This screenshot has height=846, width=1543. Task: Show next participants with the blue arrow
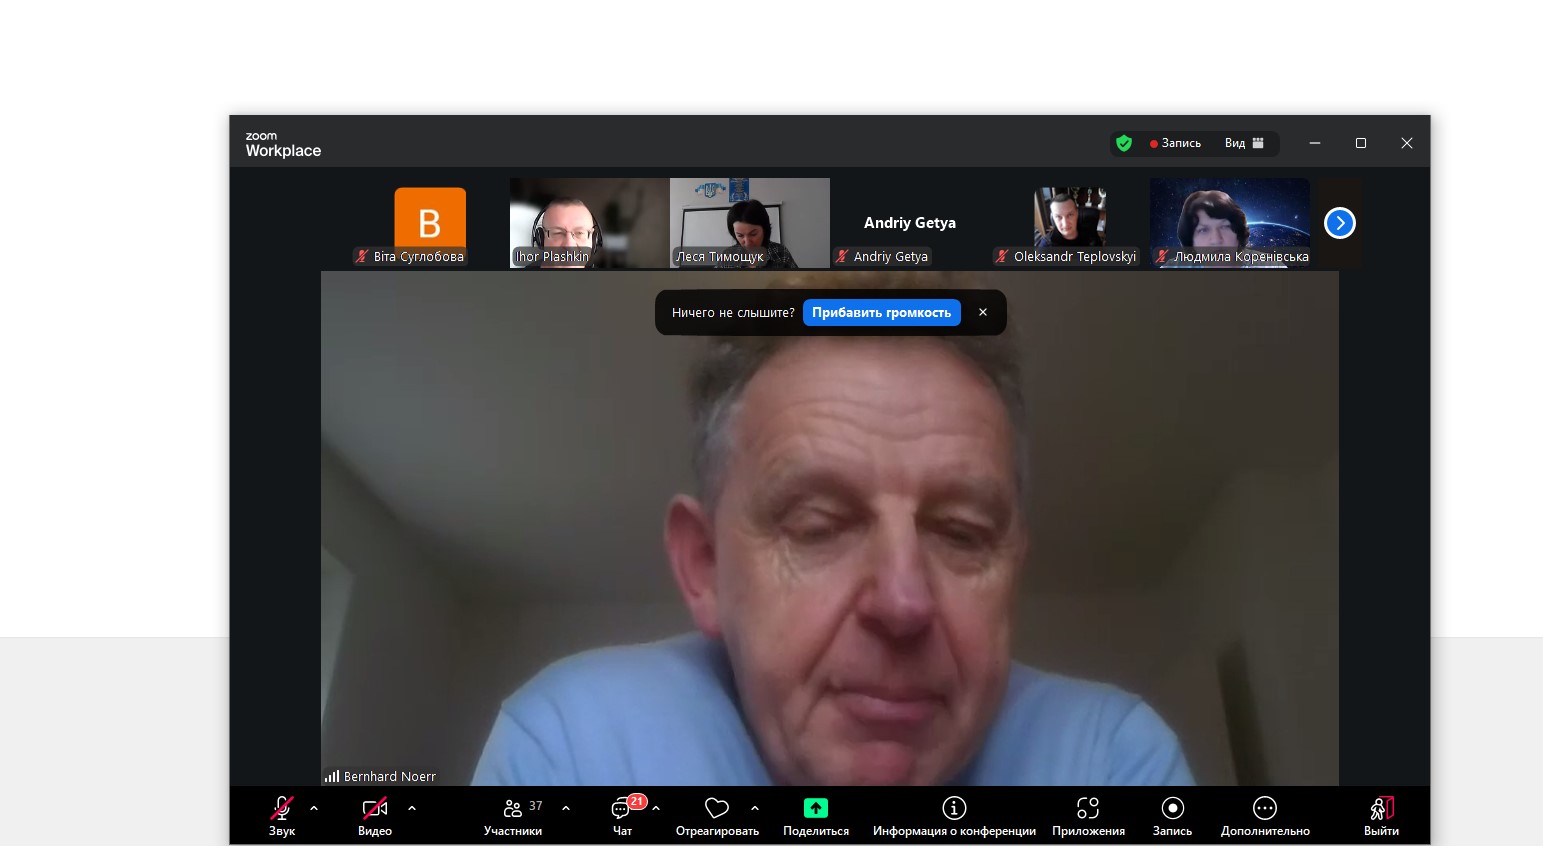[x=1339, y=223]
